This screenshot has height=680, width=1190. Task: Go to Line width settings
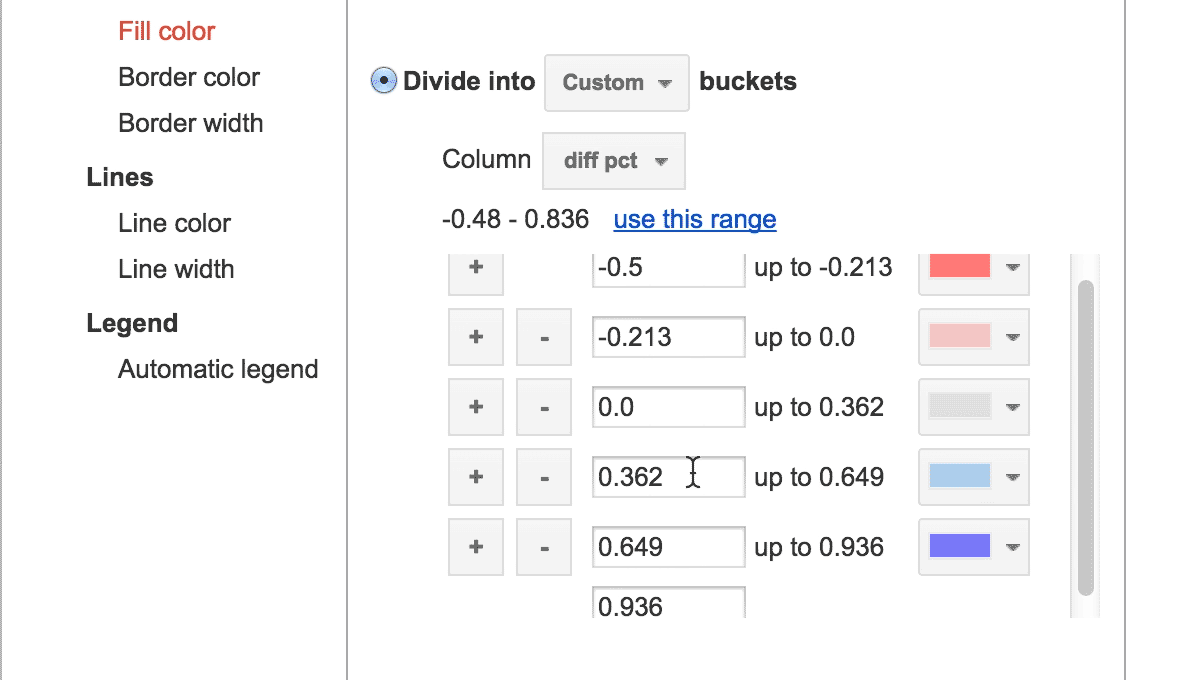(x=176, y=269)
